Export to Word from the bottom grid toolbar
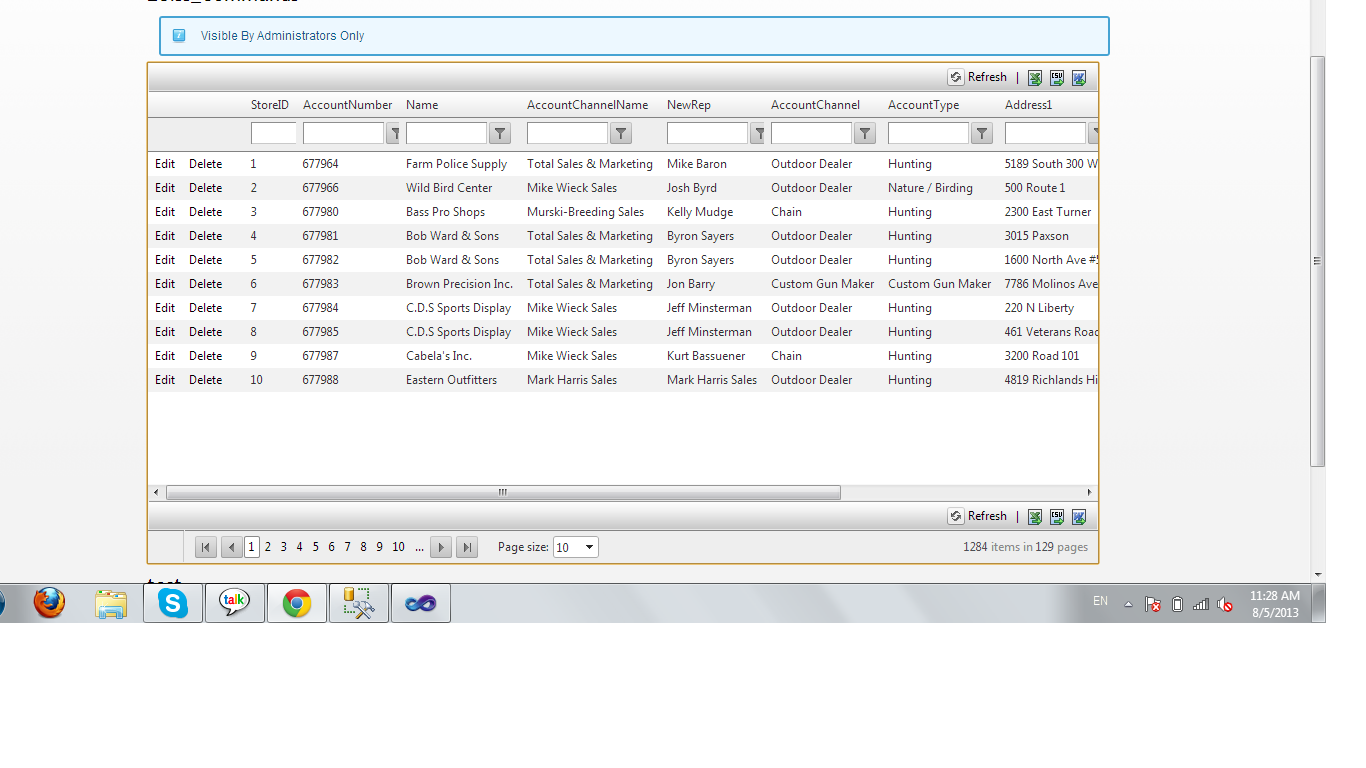Viewport: 1366px width, 768px height. pyautogui.click(x=1079, y=517)
